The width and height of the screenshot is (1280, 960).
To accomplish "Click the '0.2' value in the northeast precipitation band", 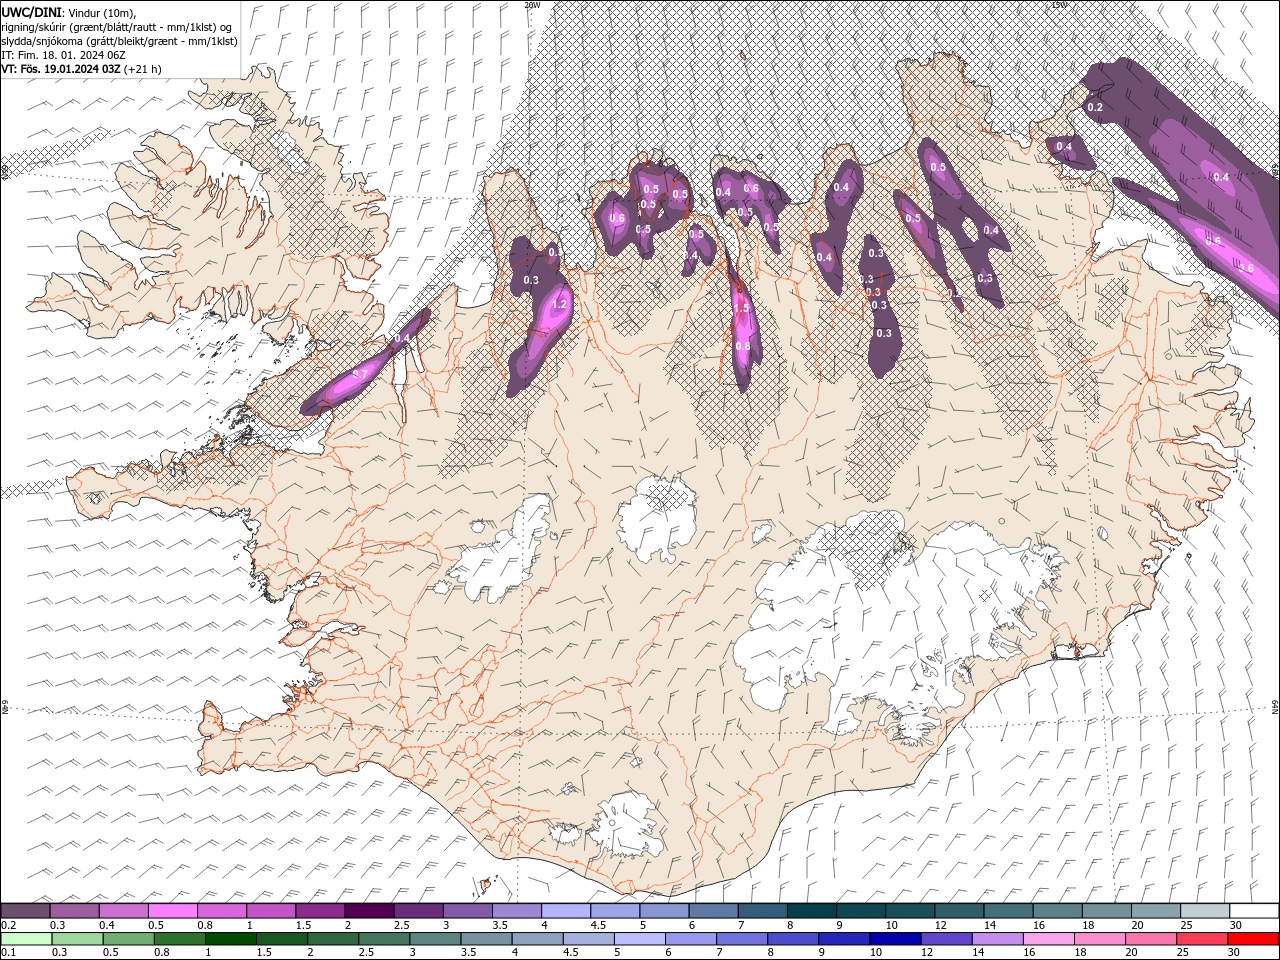I will tap(1095, 107).
